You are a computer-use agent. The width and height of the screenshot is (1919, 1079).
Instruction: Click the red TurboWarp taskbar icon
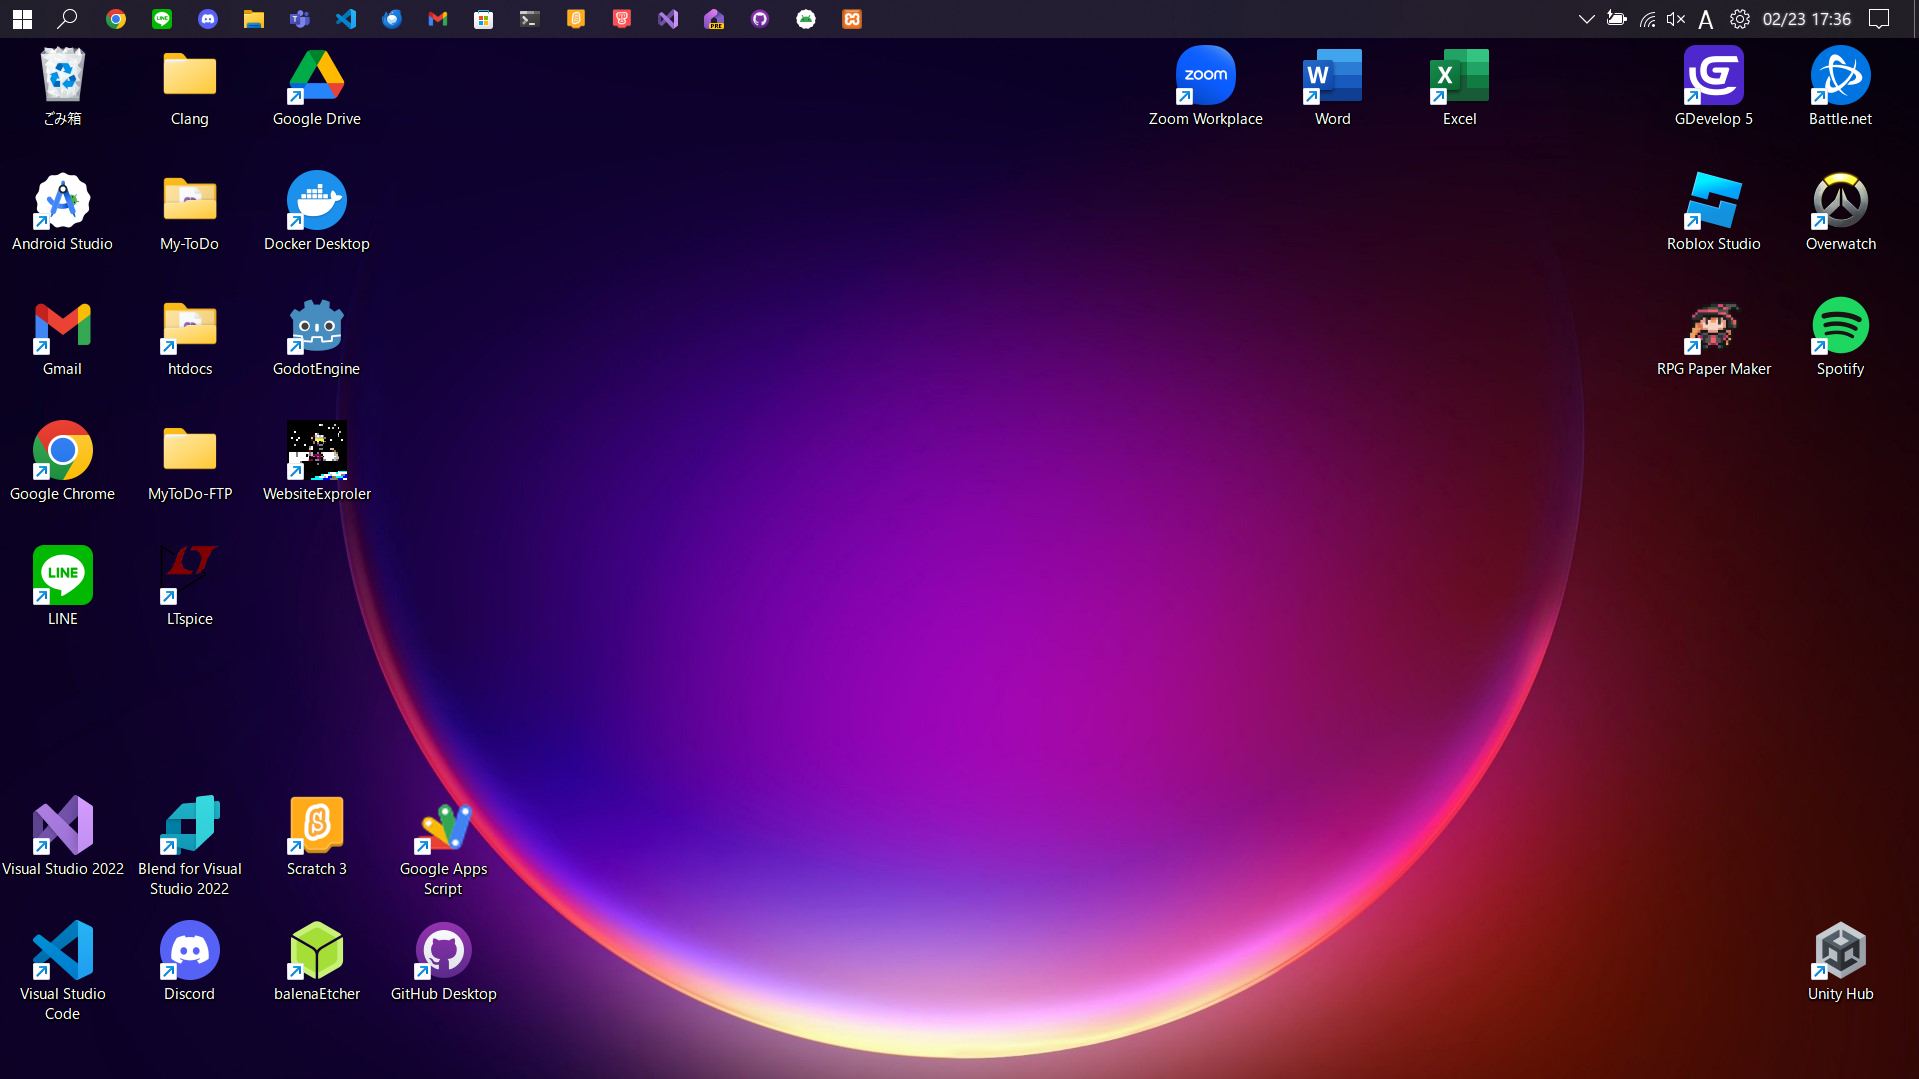click(622, 19)
